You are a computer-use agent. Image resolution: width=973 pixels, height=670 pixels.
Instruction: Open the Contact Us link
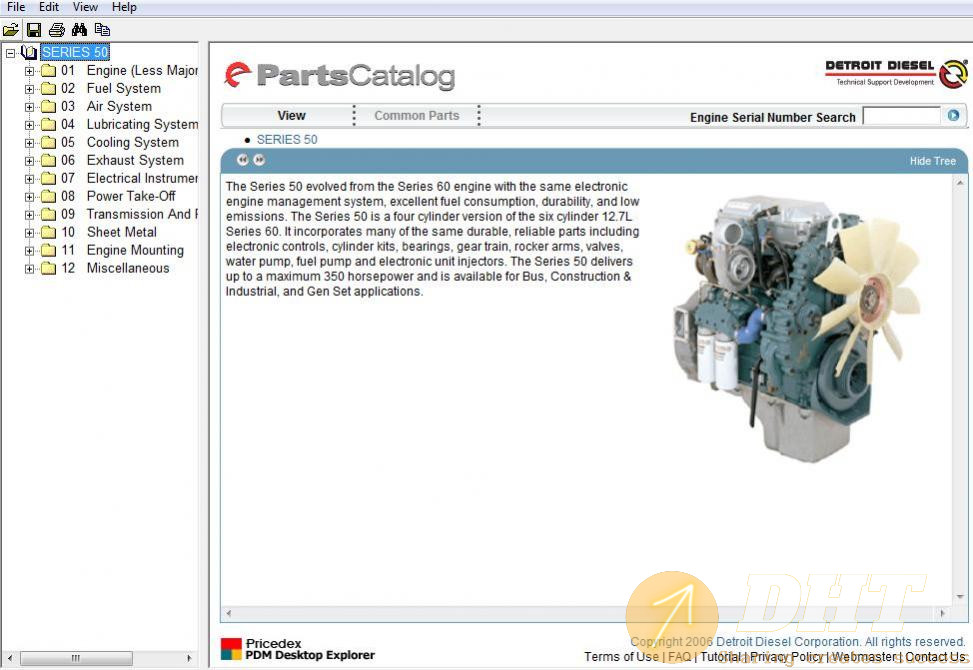pyautogui.click(x=936, y=656)
